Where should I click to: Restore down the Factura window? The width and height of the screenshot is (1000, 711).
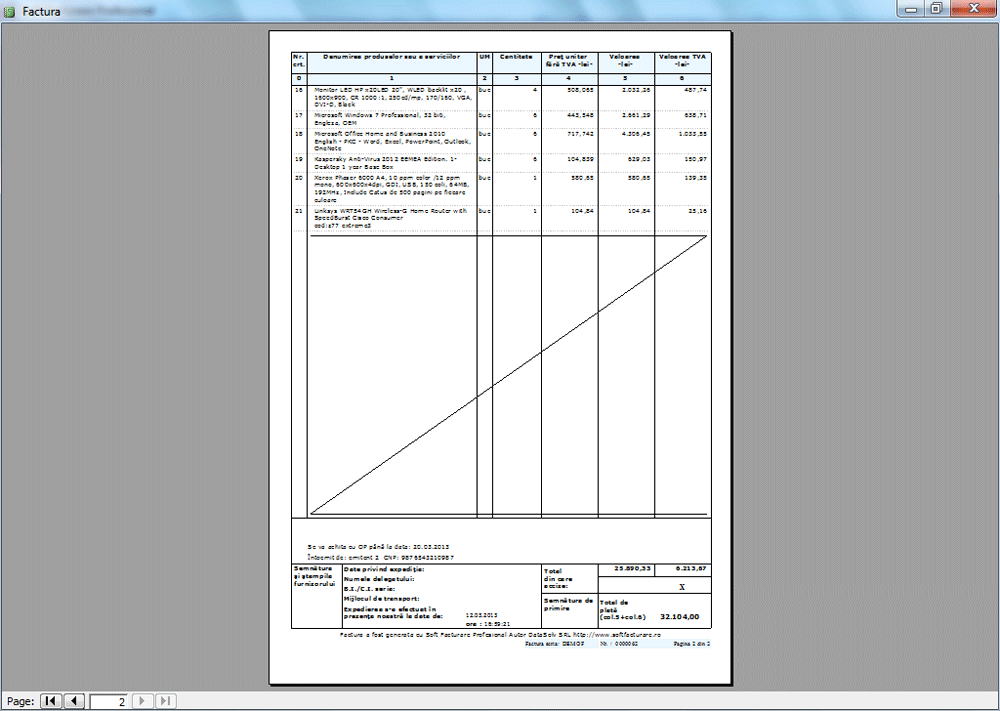pyautogui.click(x=936, y=9)
